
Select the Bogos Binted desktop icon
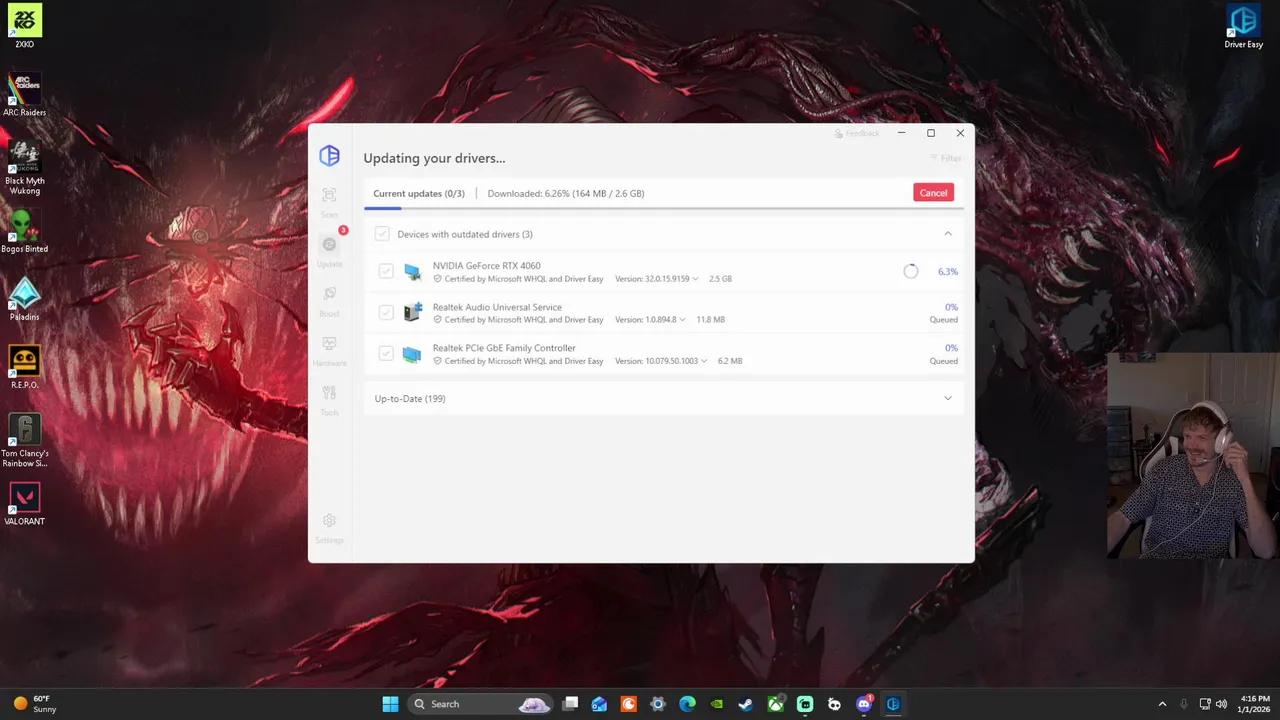24,231
